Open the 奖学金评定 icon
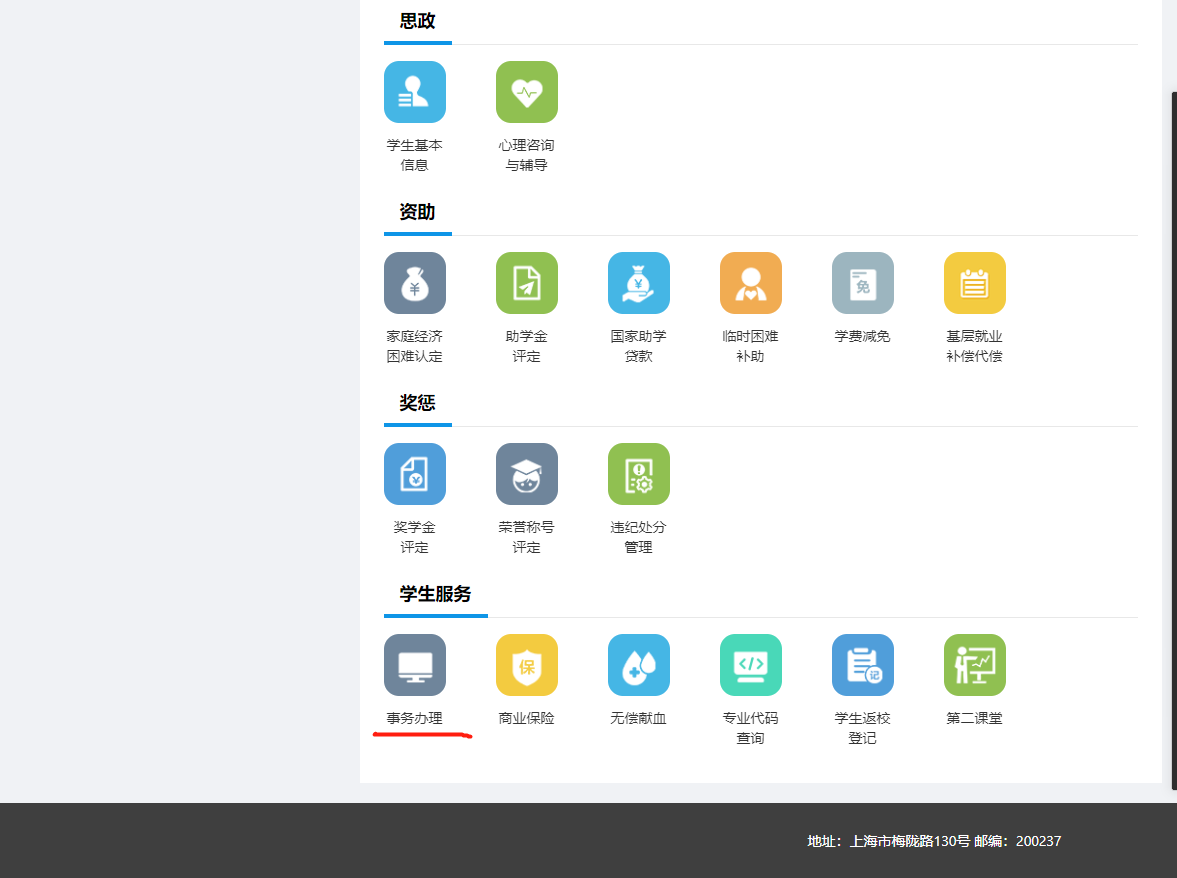Screen dimensions: 1177x878 click(x=415, y=474)
